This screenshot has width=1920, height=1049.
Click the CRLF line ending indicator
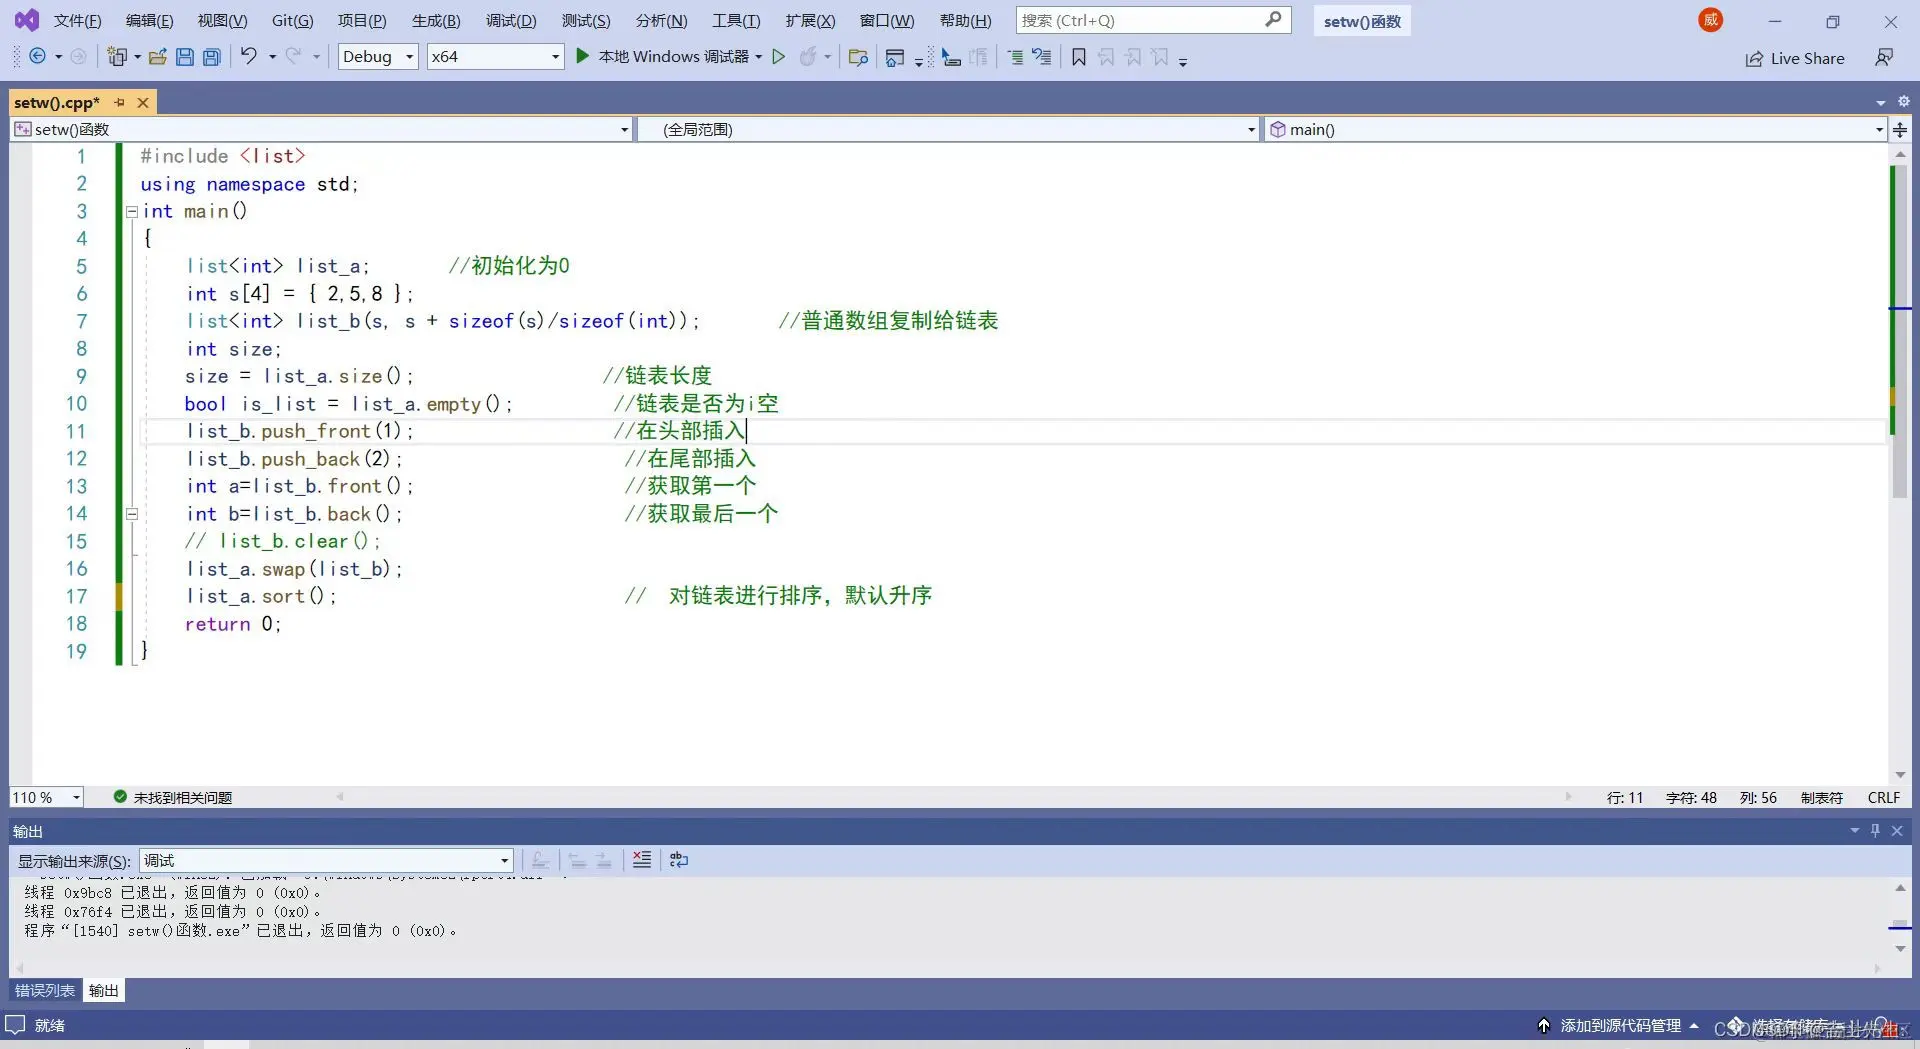(1883, 797)
